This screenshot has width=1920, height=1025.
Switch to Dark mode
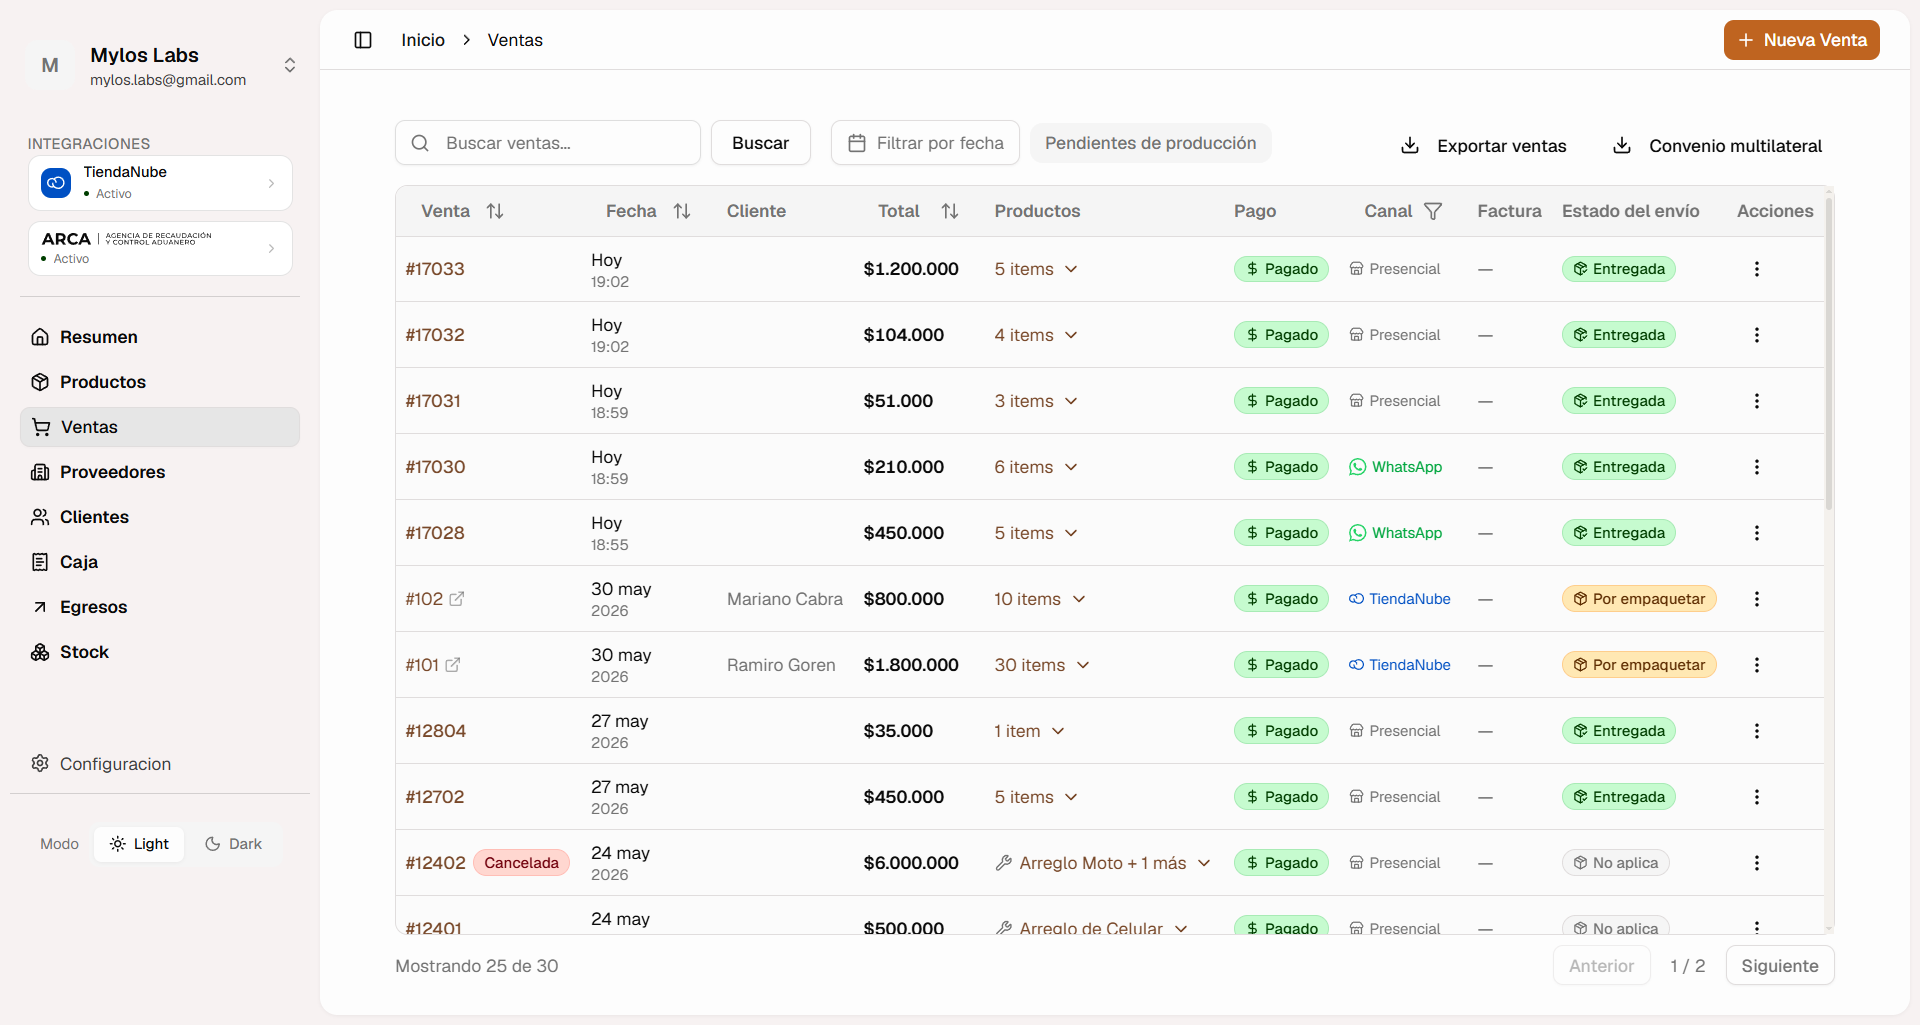233,844
